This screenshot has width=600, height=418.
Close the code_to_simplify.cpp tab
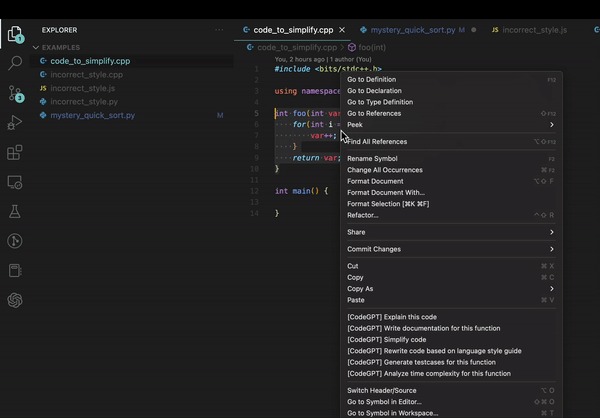pyautogui.click(x=342, y=30)
